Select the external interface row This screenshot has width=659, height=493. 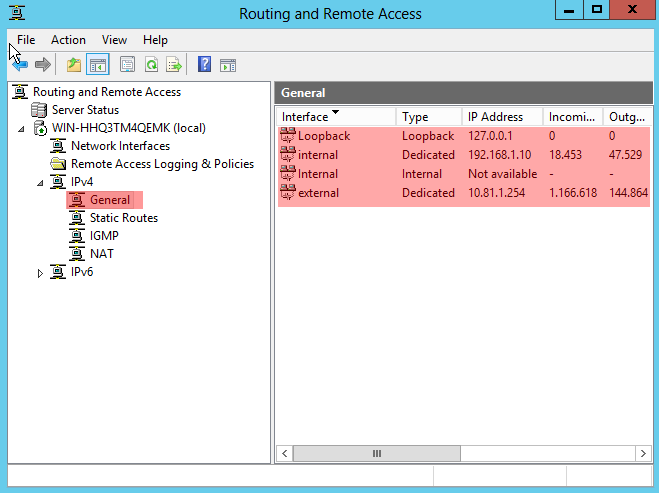pyautogui.click(x=318, y=193)
